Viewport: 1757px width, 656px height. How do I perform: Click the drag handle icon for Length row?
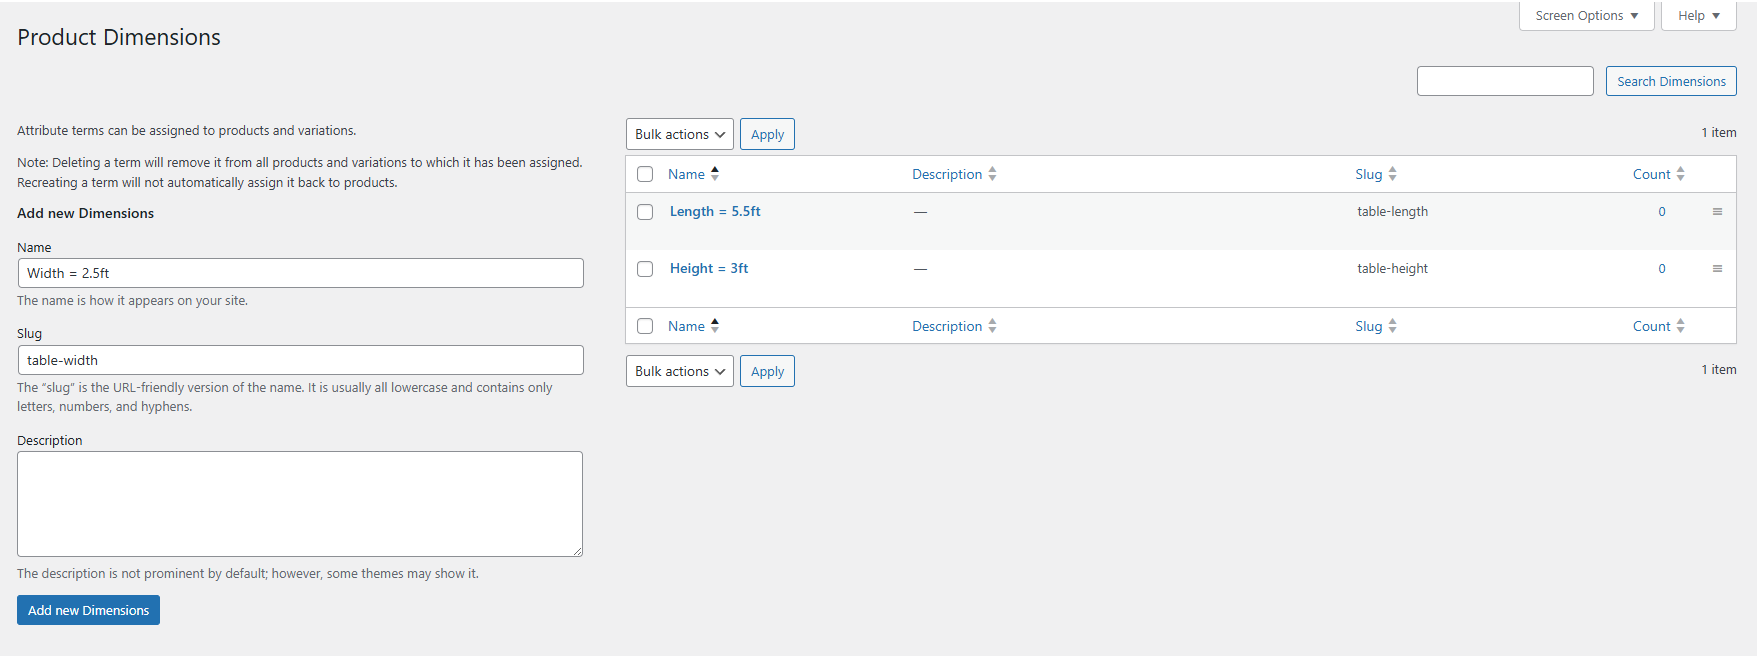tap(1717, 212)
